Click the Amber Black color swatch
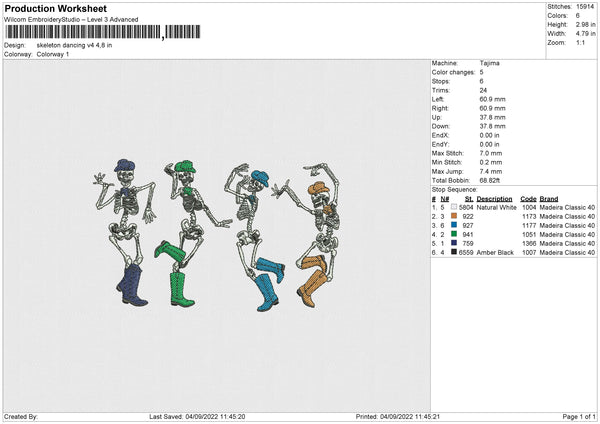The width and height of the screenshot is (600, 424). [454, 252]
